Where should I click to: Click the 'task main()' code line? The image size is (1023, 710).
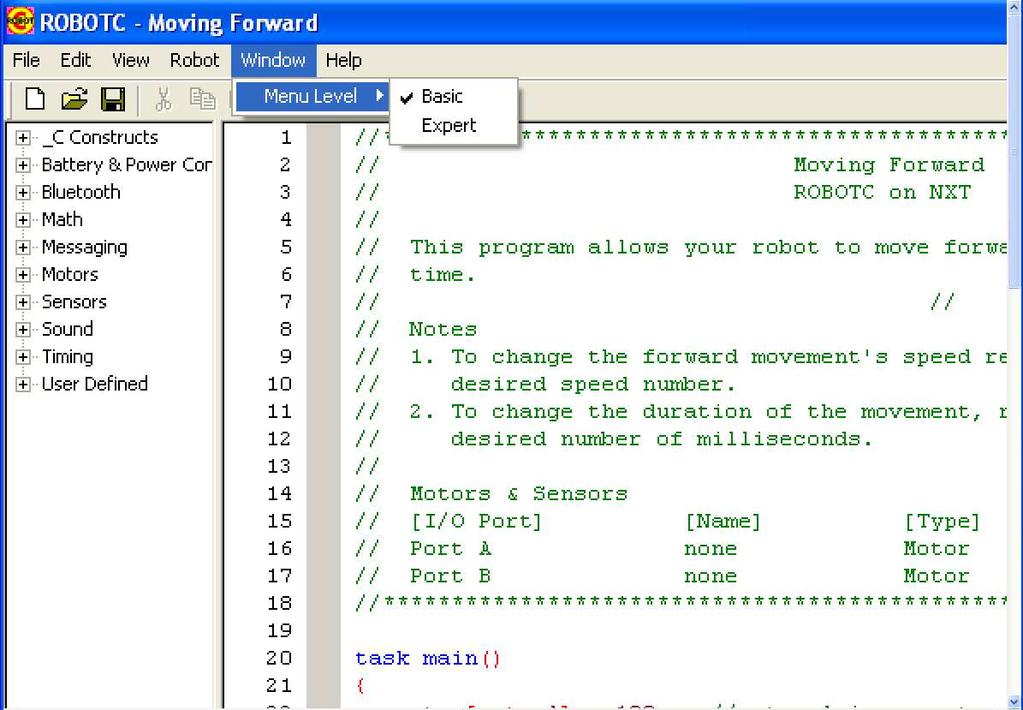tap(428, 658)
